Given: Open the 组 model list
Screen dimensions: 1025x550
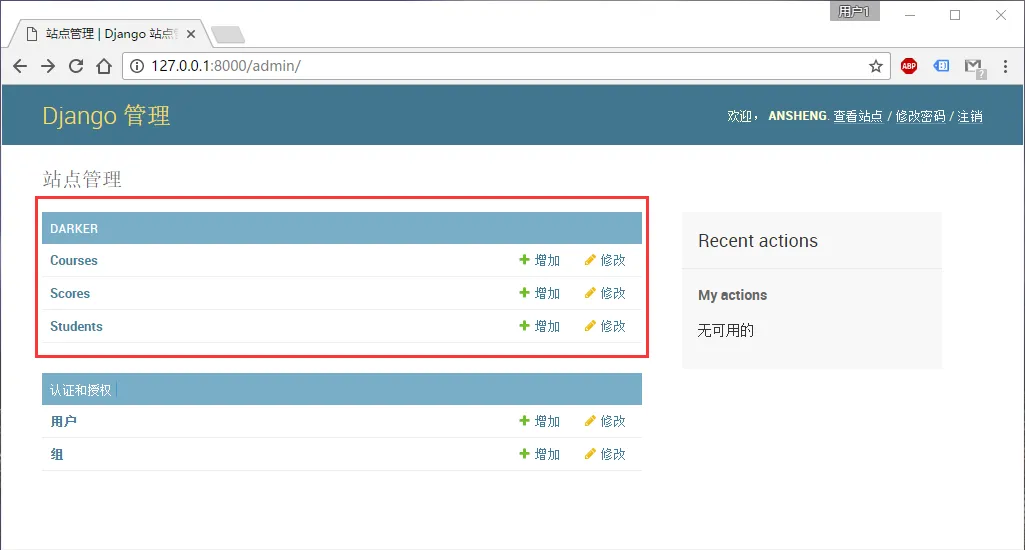Looking at the screenshot, I should pyautogui.click(x=57, y=455).
